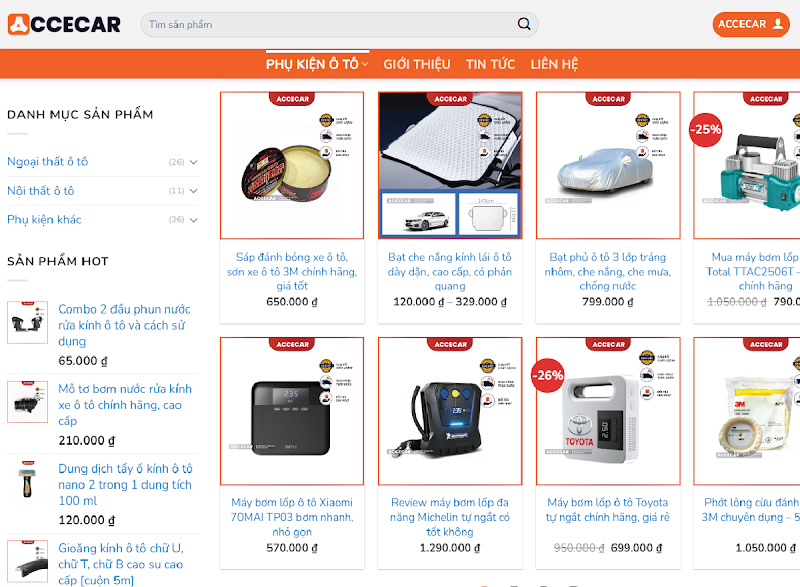
Task: View the Michelin tire pump product image
Action: [450, 411]
